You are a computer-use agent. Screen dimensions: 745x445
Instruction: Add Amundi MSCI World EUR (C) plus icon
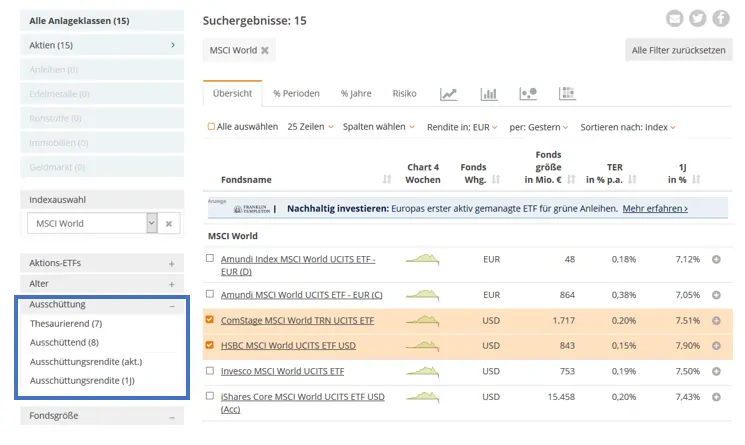click(716, 295)
